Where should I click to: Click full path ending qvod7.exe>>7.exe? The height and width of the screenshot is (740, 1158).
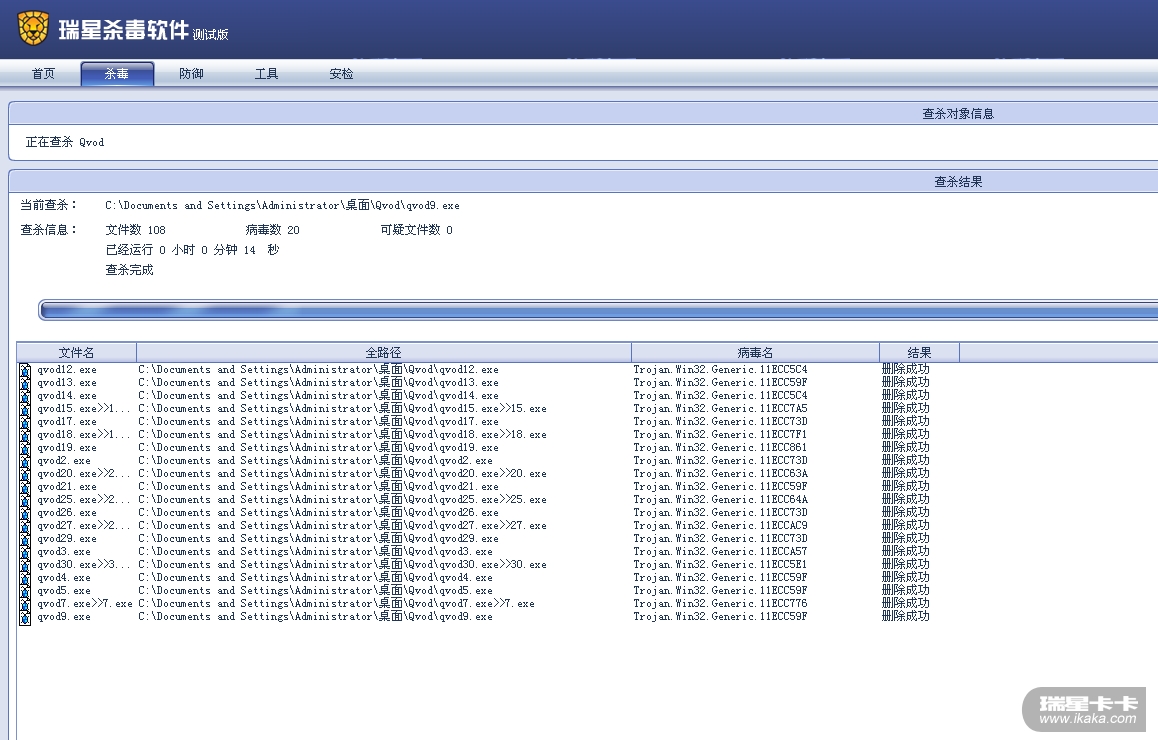pos(336,604)
